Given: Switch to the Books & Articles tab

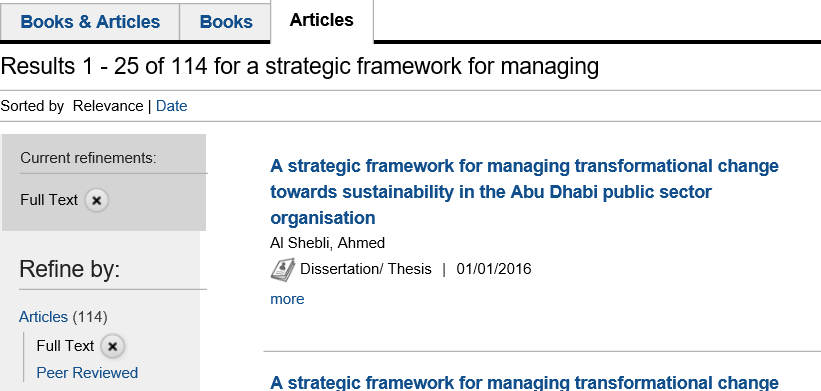Looking at the screenshot, I should [x=90, y=21].
